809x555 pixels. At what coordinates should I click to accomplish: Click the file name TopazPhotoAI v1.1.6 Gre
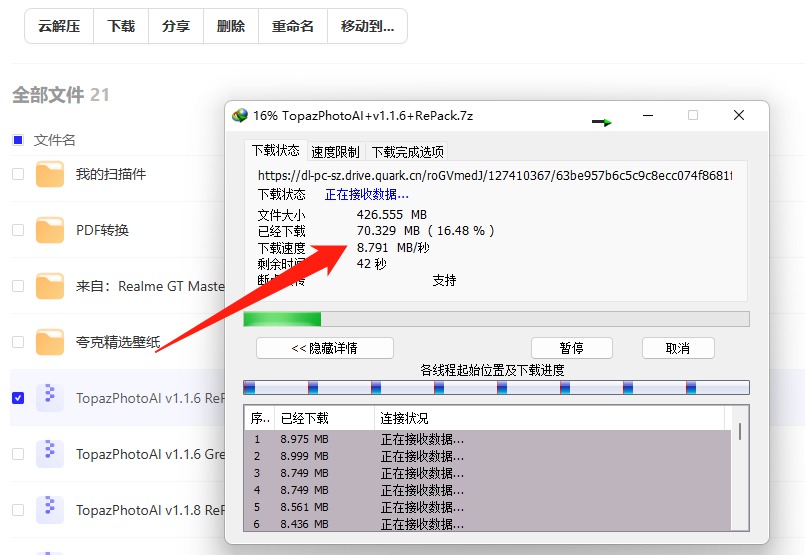pyautogui.click(x=150, y=454)
